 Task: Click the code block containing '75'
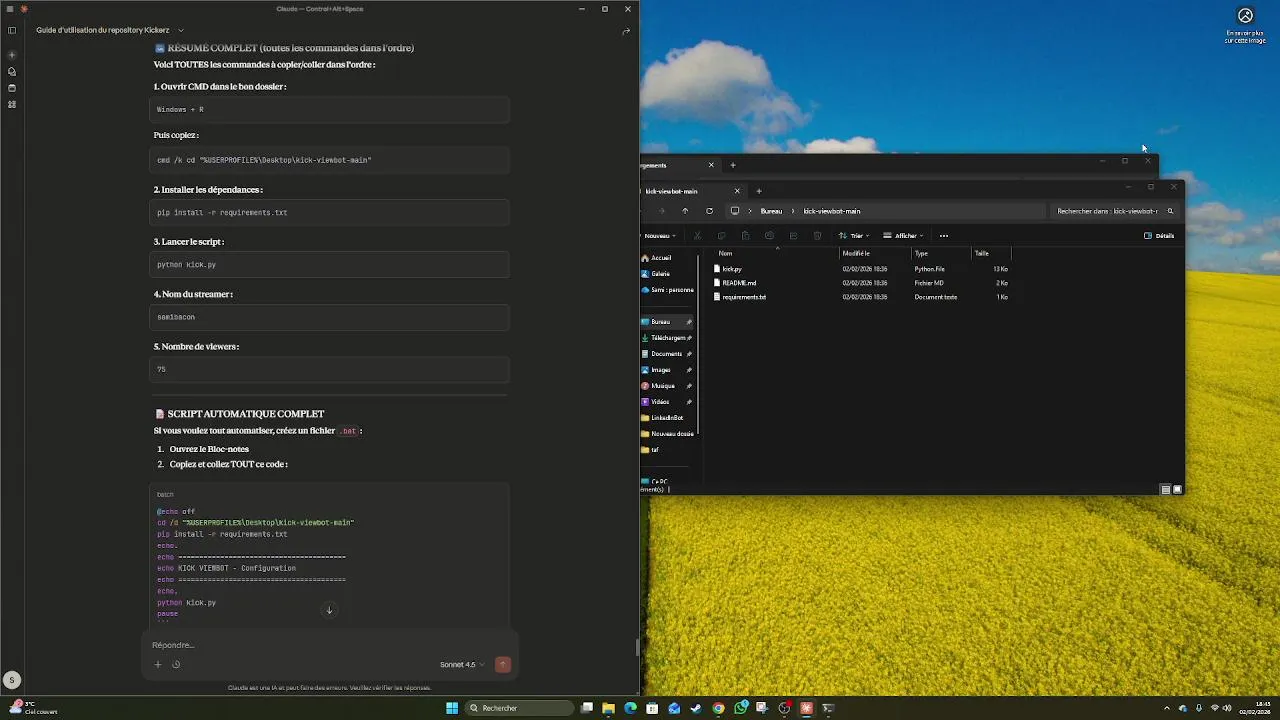click(x=329, y=369)
